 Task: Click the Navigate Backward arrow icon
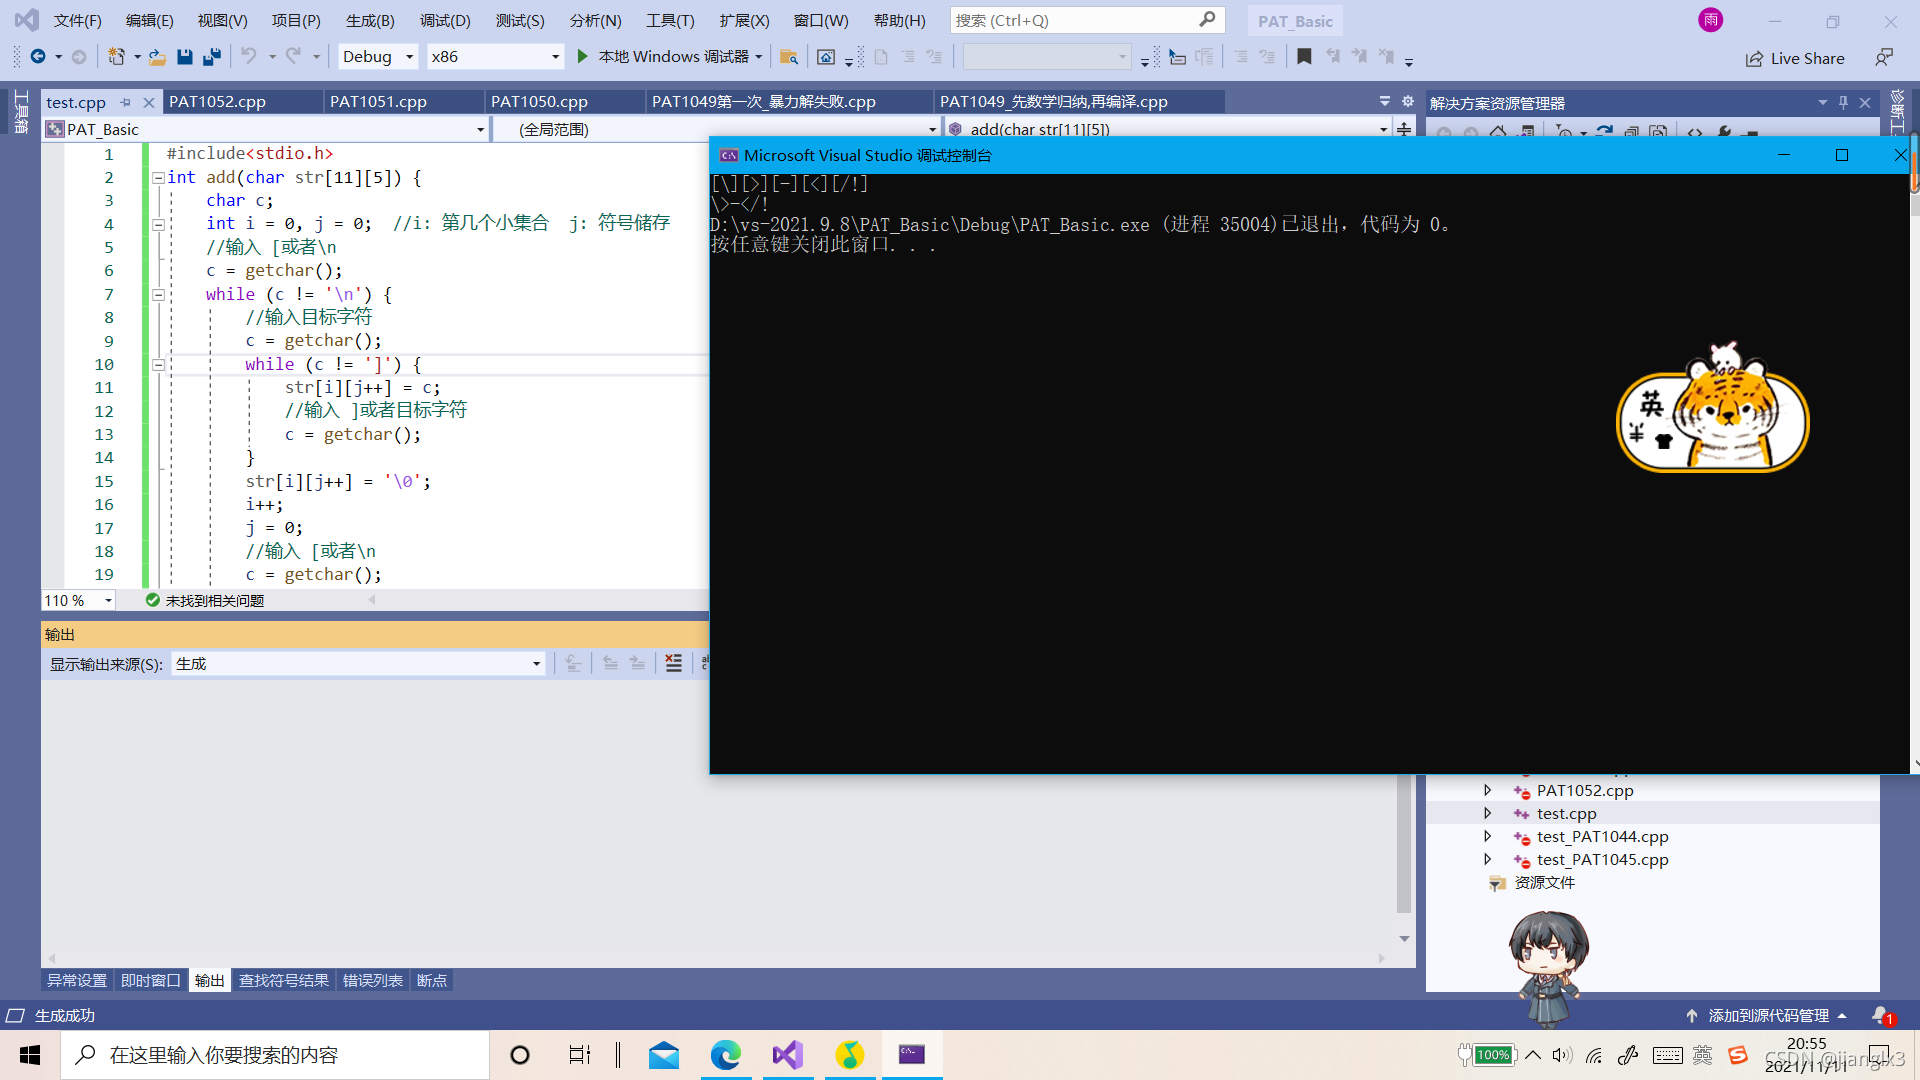(x=38, y=57)
